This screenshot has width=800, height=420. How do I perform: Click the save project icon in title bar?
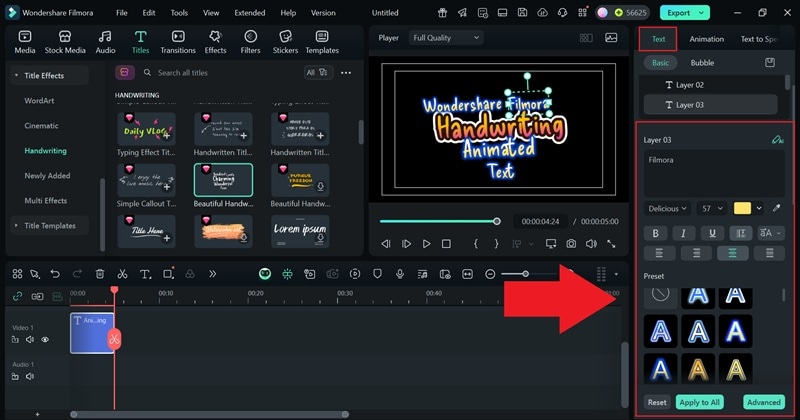click(522, 13)
